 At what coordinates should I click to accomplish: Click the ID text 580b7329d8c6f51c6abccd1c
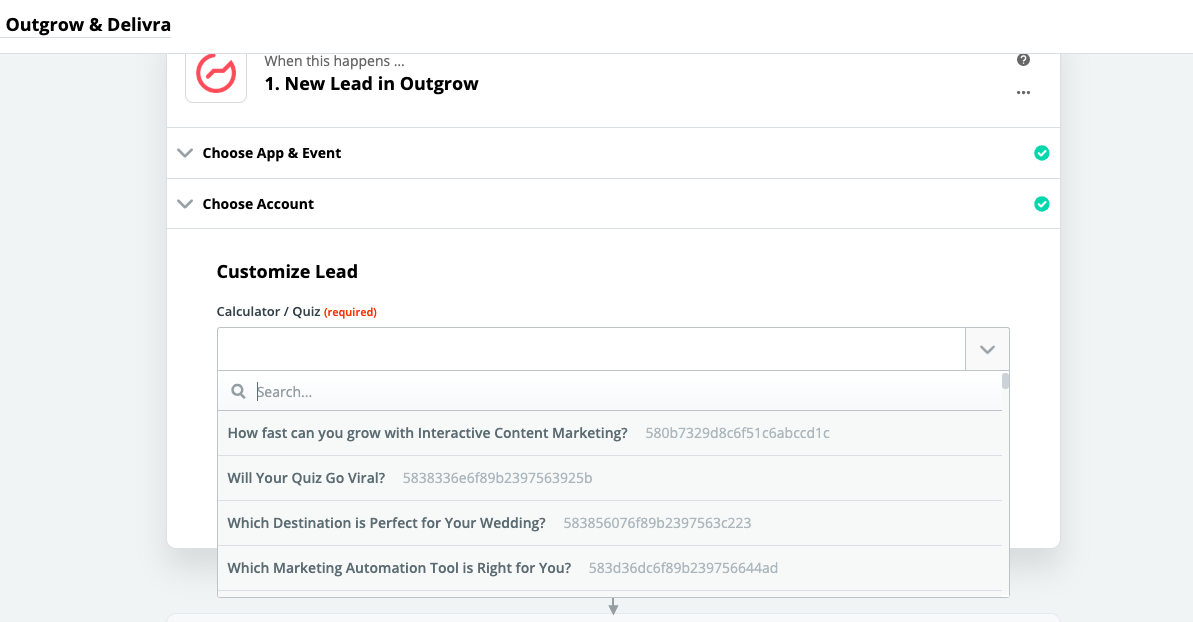[737, 433]
